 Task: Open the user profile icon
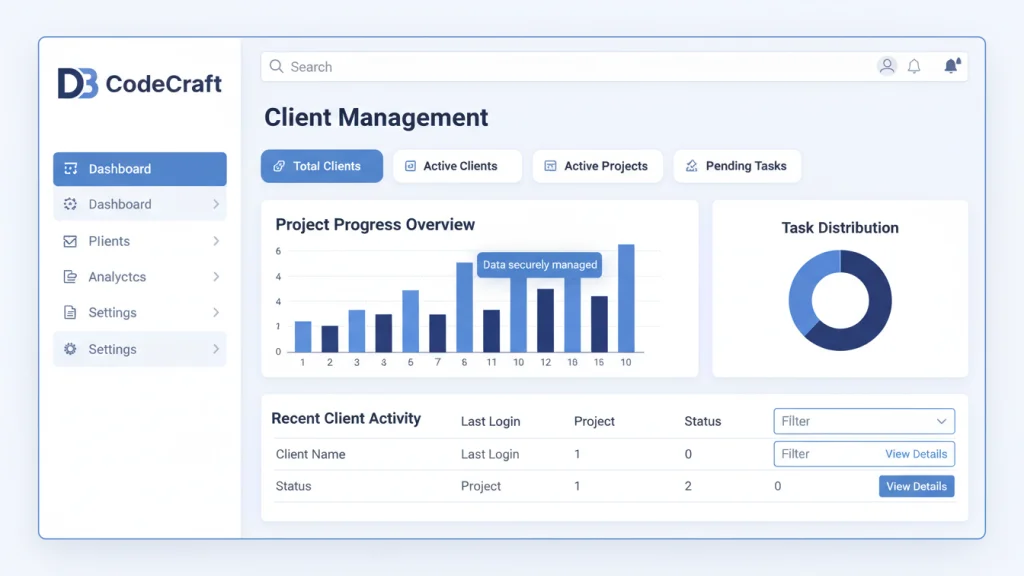tap(887, 66)
